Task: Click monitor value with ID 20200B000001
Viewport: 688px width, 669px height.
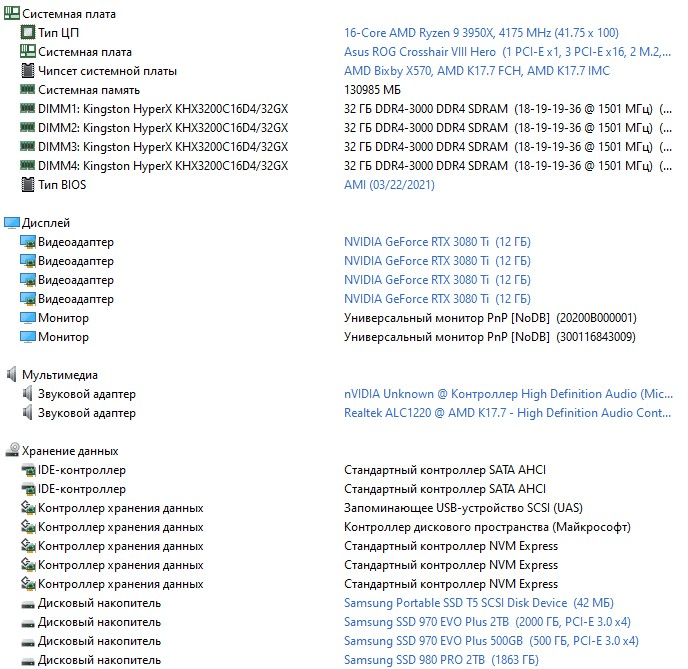Action: (x=490, y=318)
